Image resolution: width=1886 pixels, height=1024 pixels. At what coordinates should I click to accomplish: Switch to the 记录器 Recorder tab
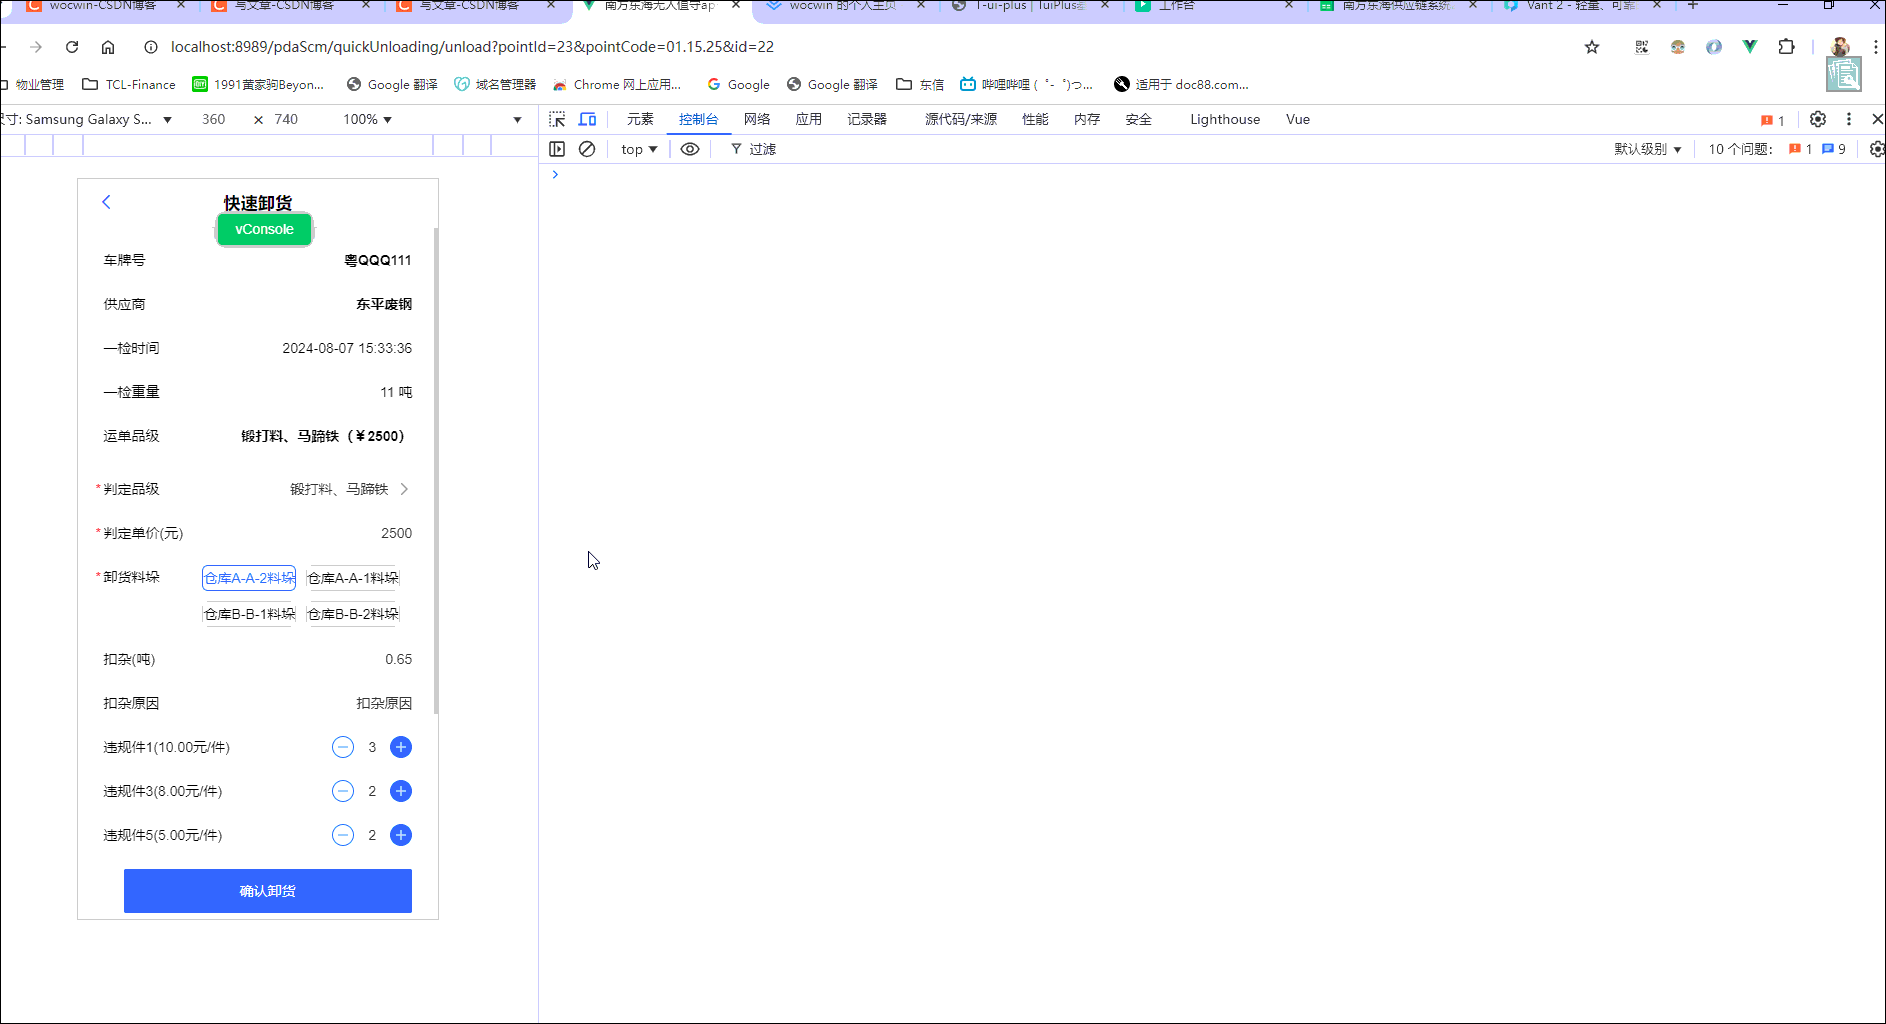point(867,119)
